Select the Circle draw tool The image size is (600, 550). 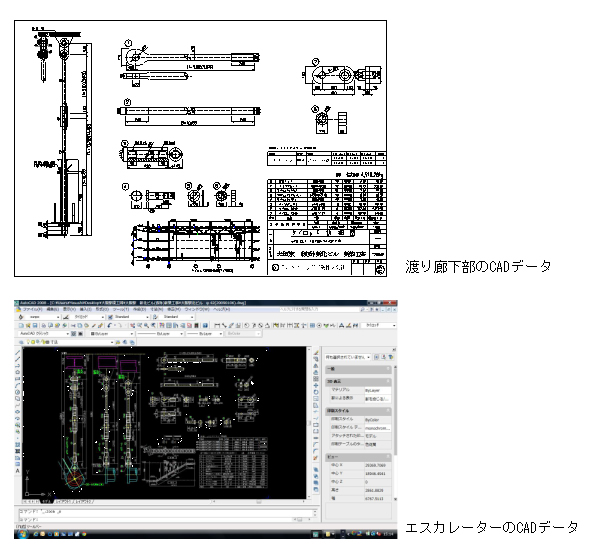point(18,392)
